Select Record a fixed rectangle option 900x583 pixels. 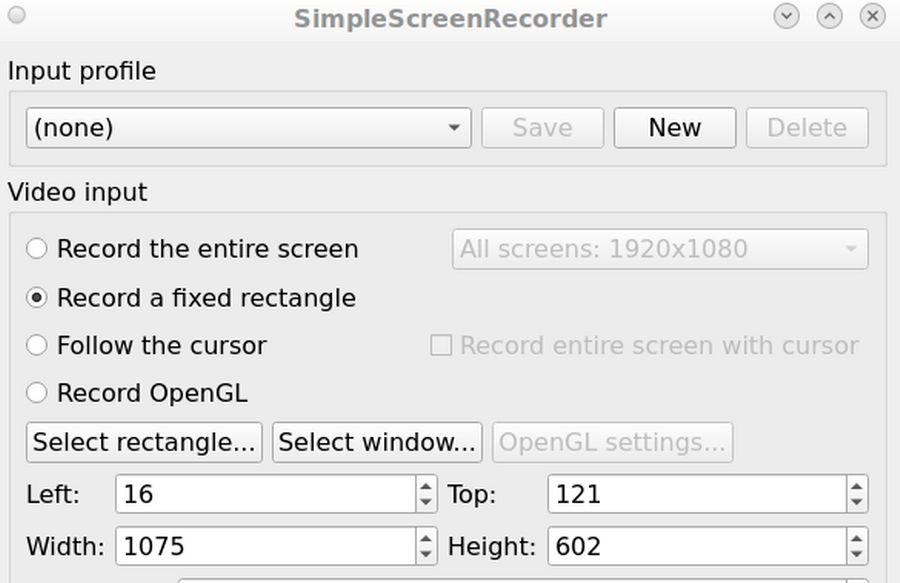[x=37, y=298]
